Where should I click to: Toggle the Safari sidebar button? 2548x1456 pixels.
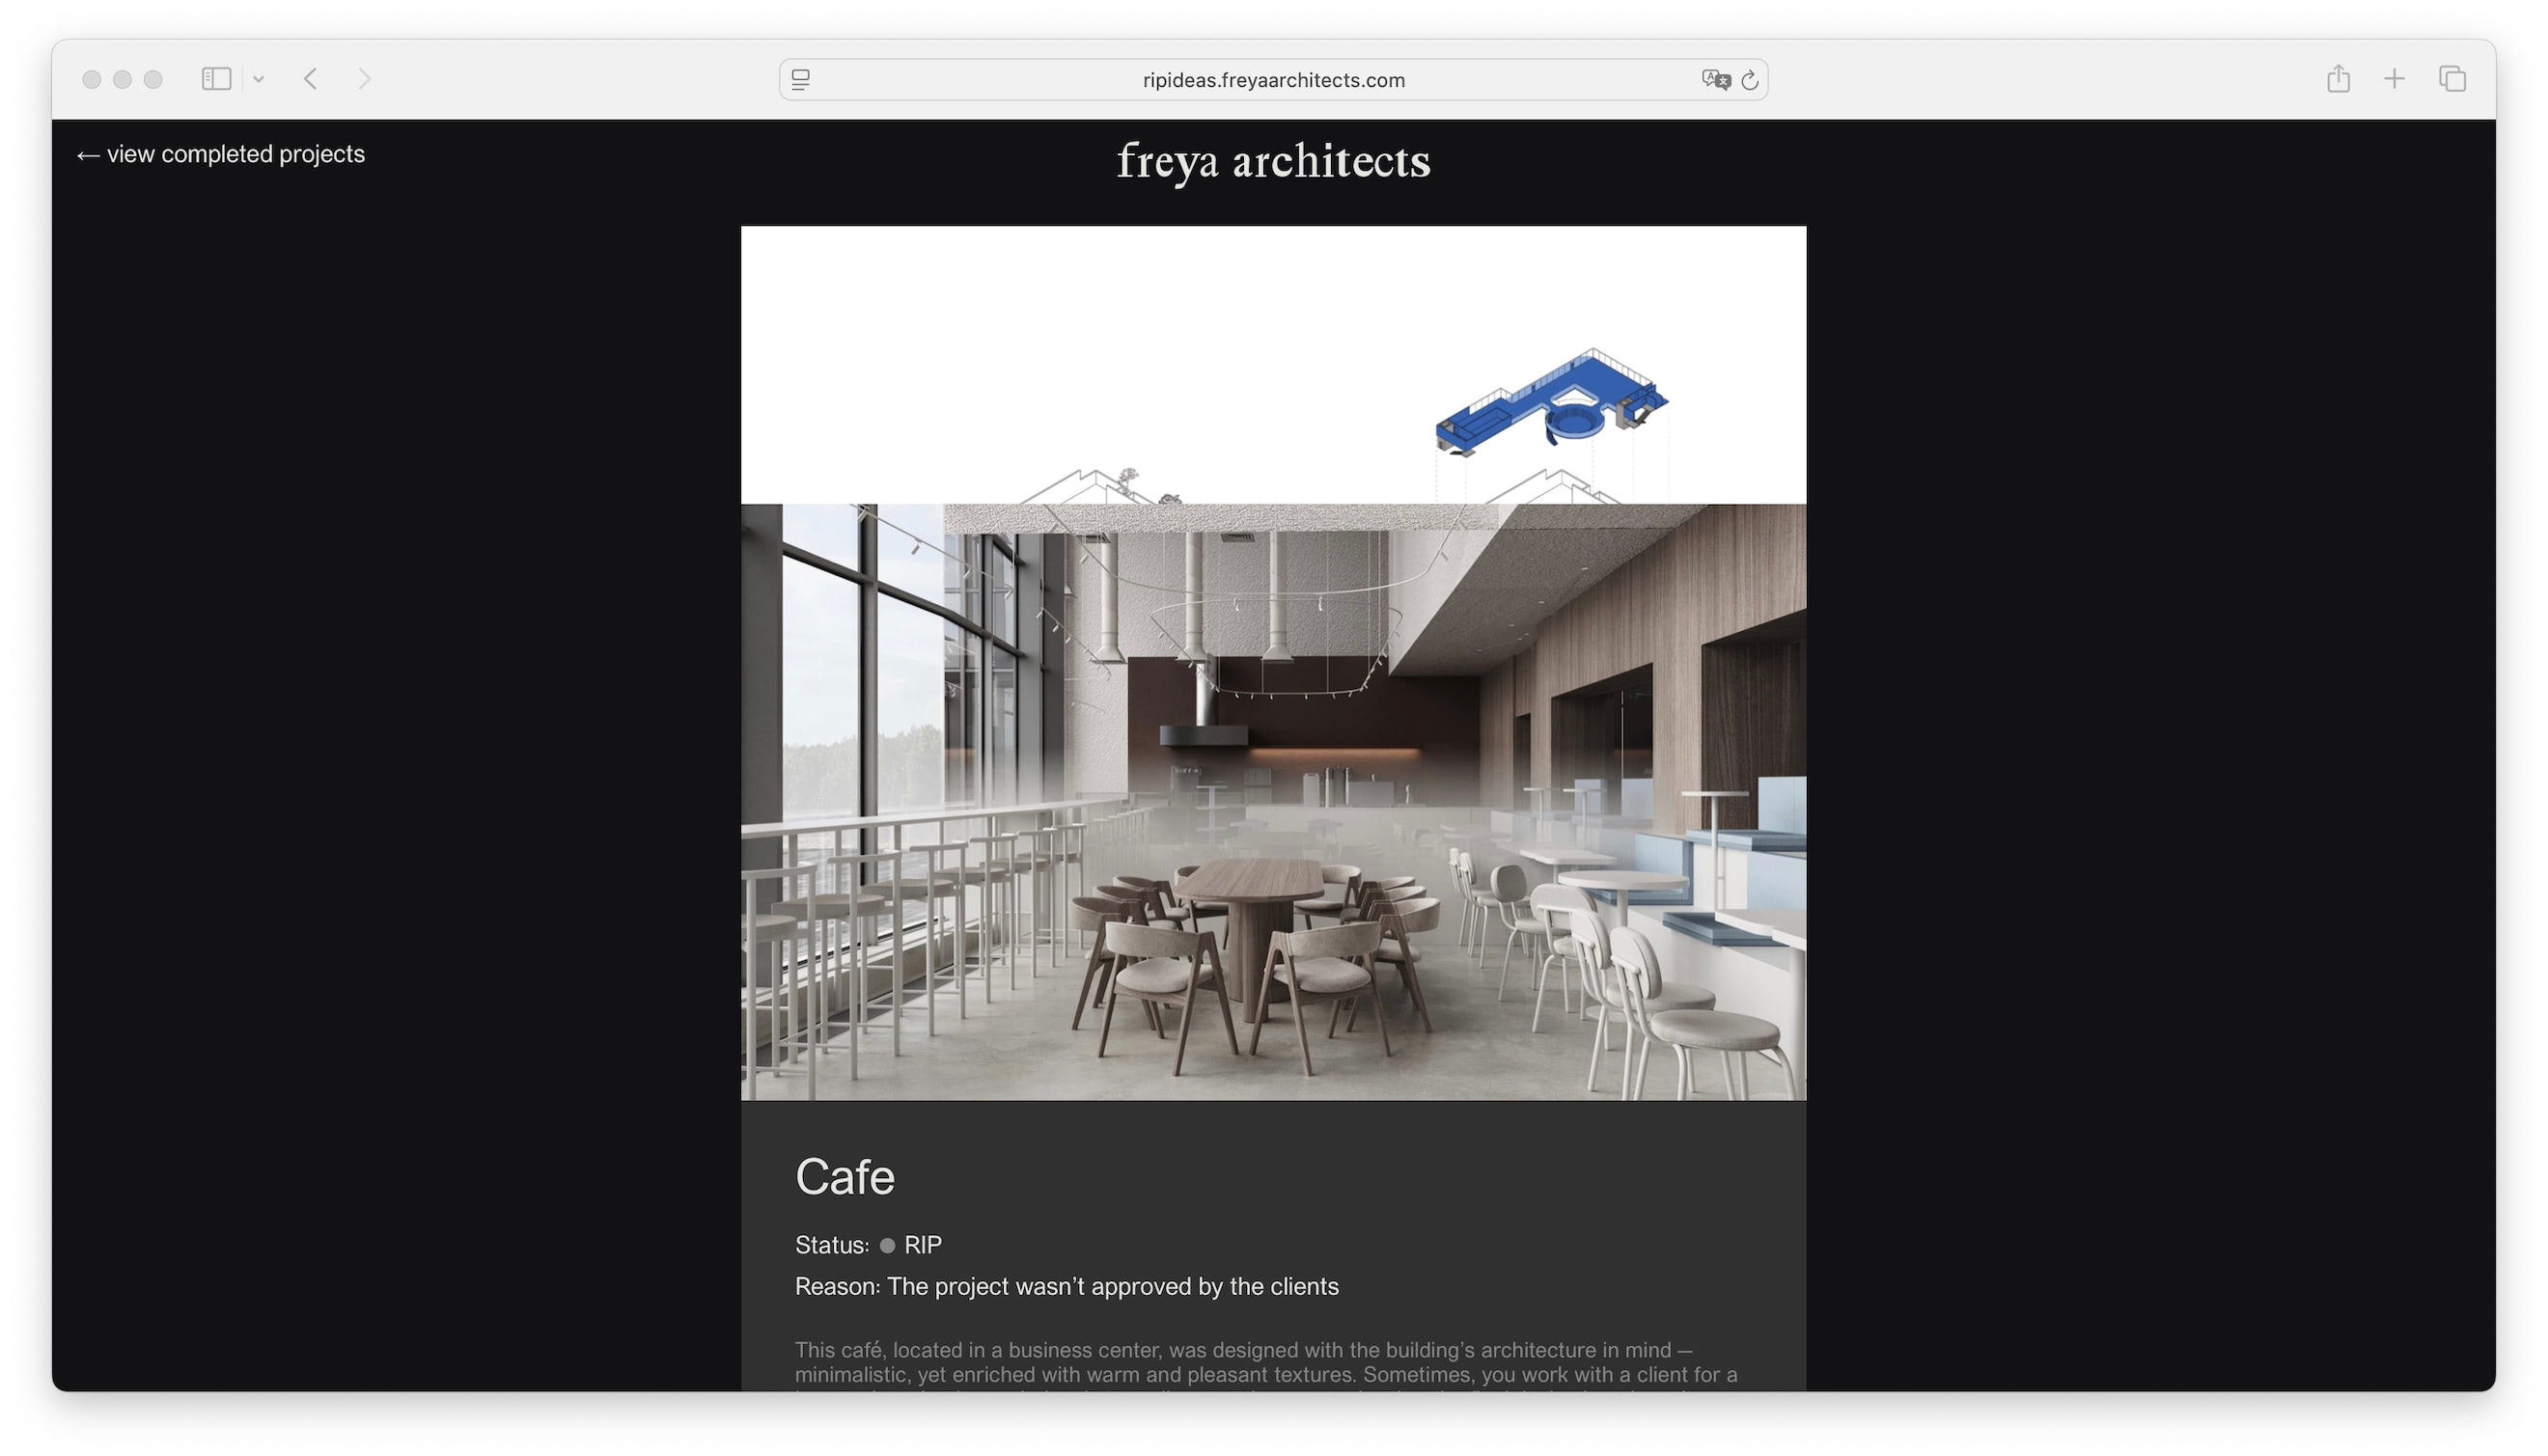[216, 79]
